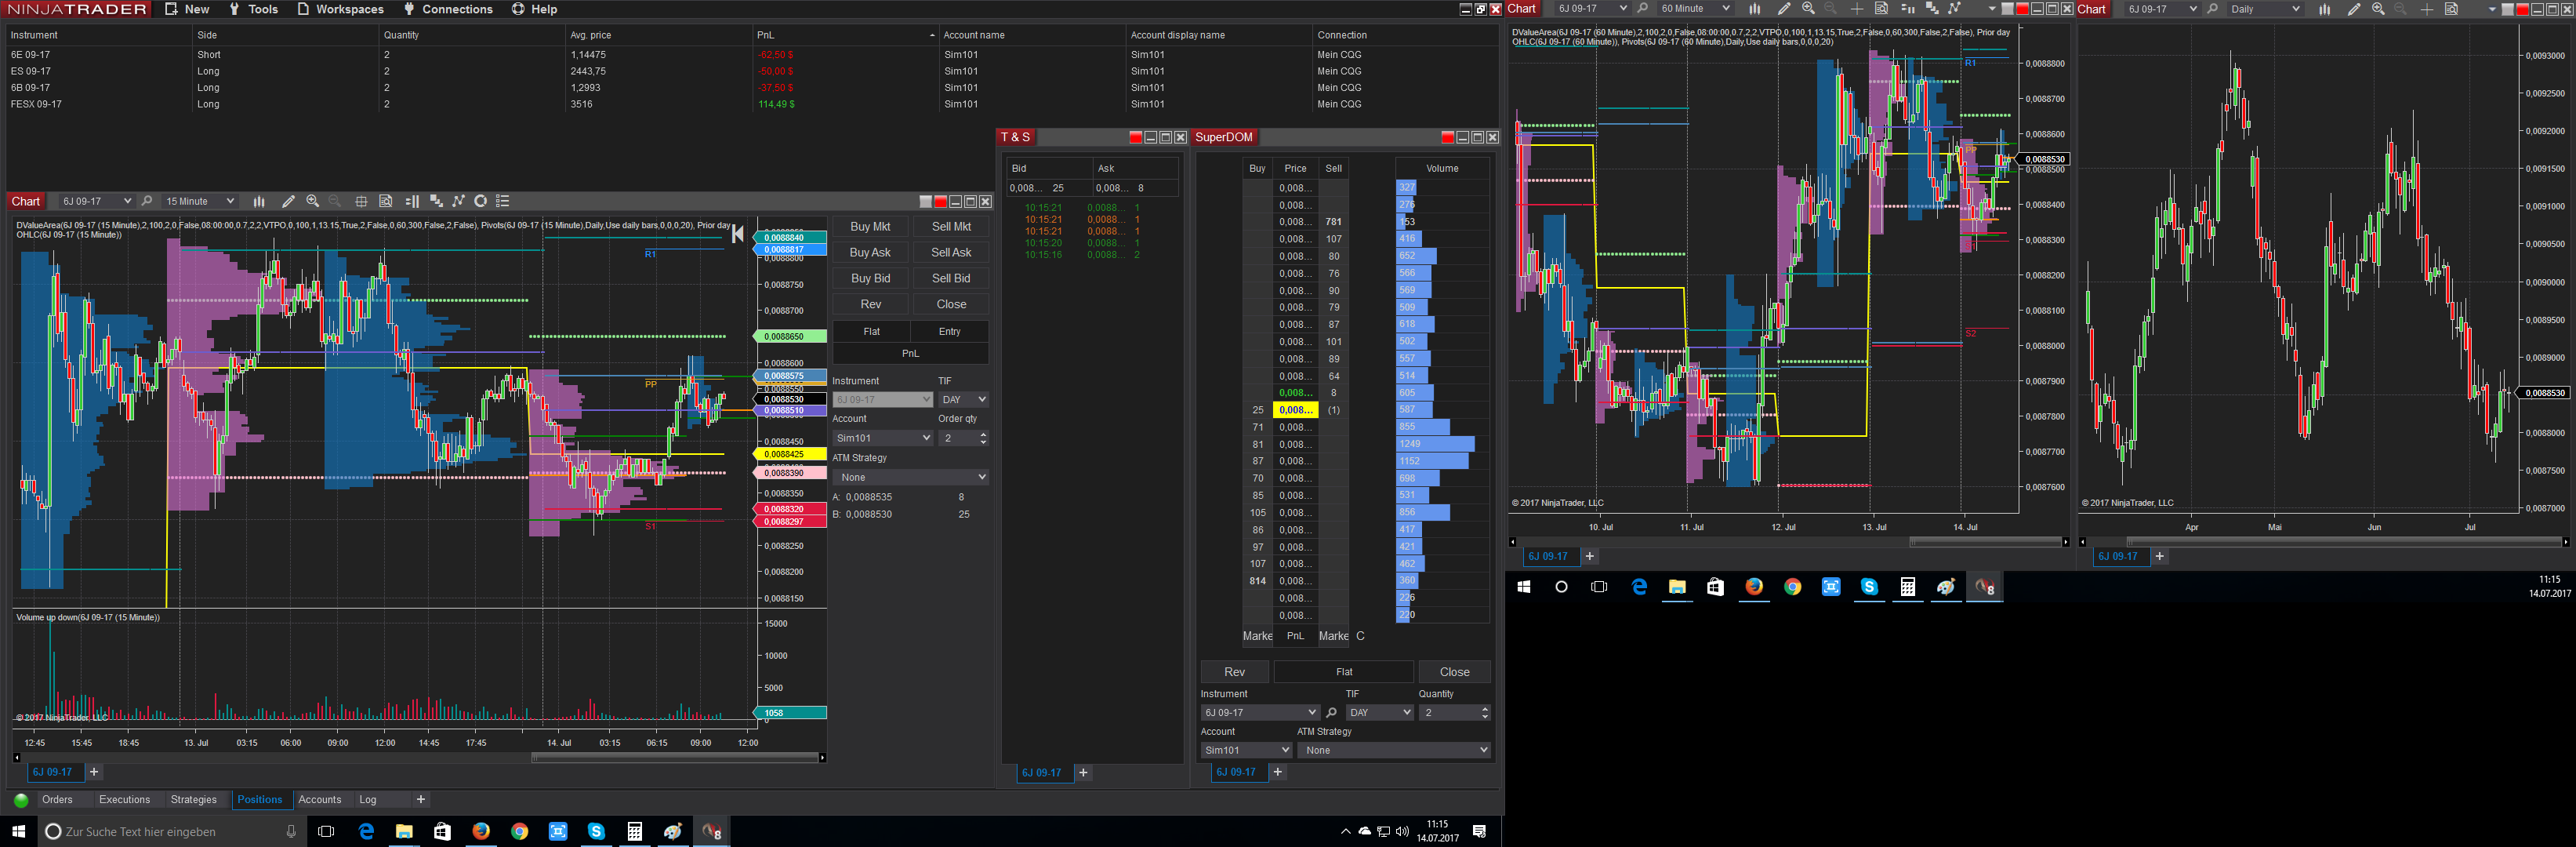
Task: Select the FESX 09-17 position row
Action: [x=750, y=104]
